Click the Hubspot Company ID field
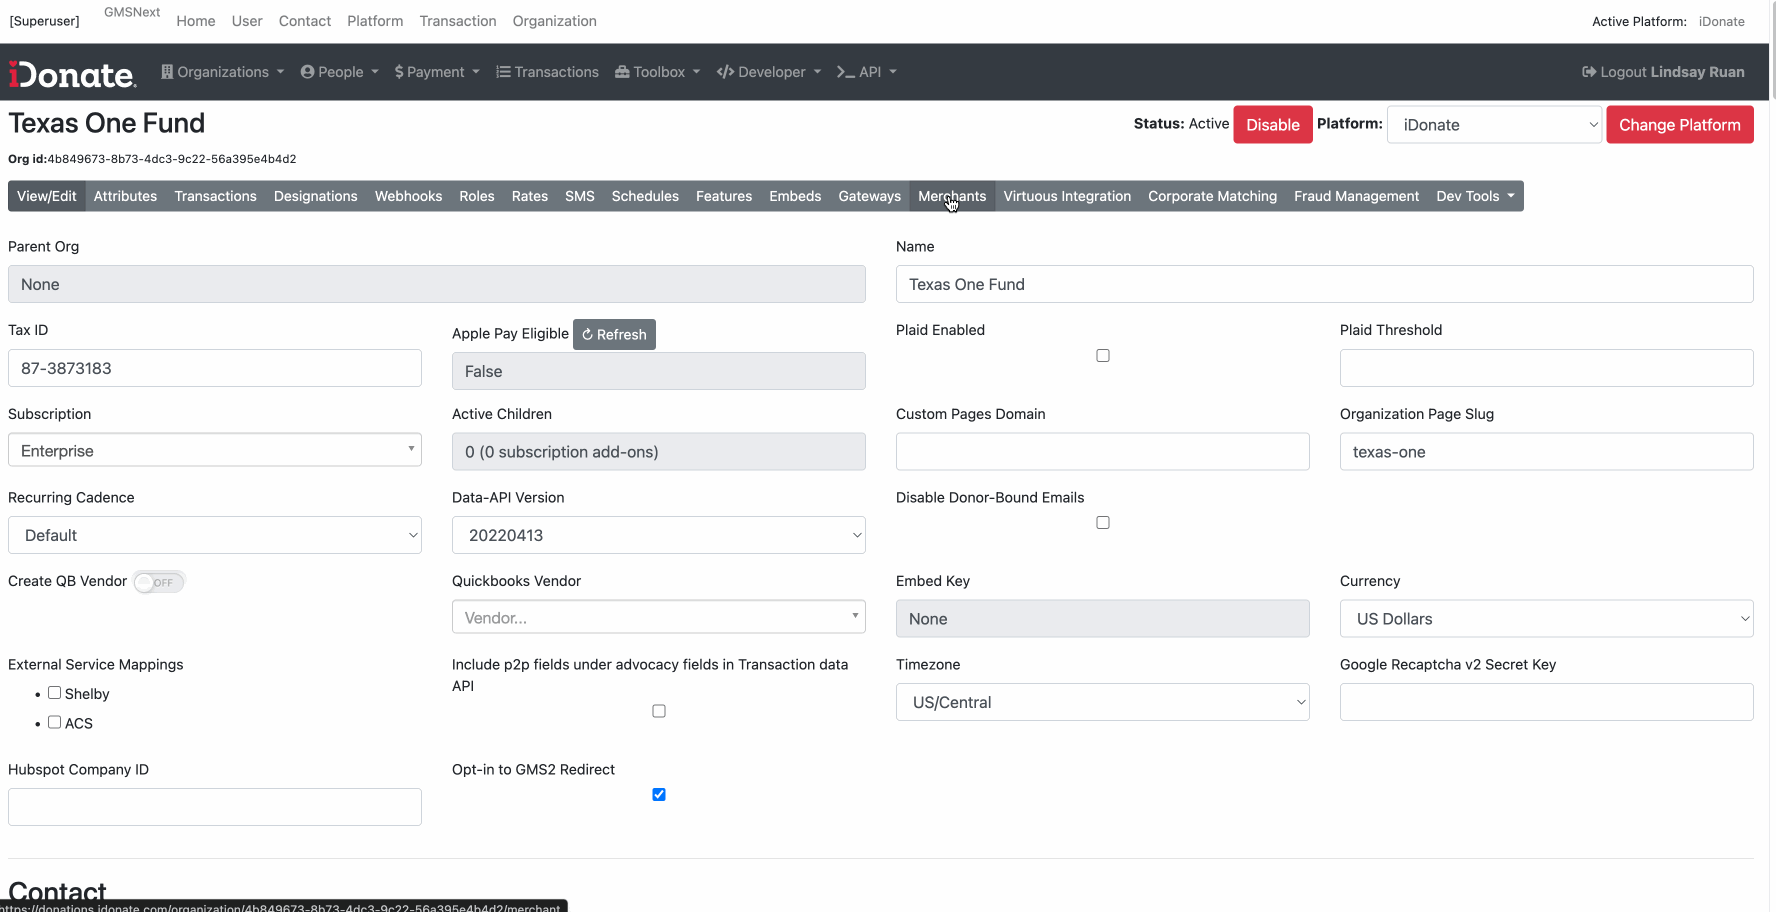Image resolution: width=1776 pixels, height=912 pixels. click(x=215, y=807)
